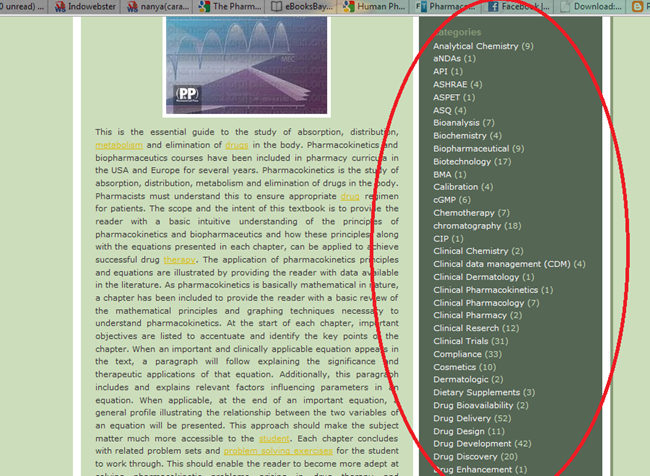Click the Facebook tab favicon

coord(493,7)
